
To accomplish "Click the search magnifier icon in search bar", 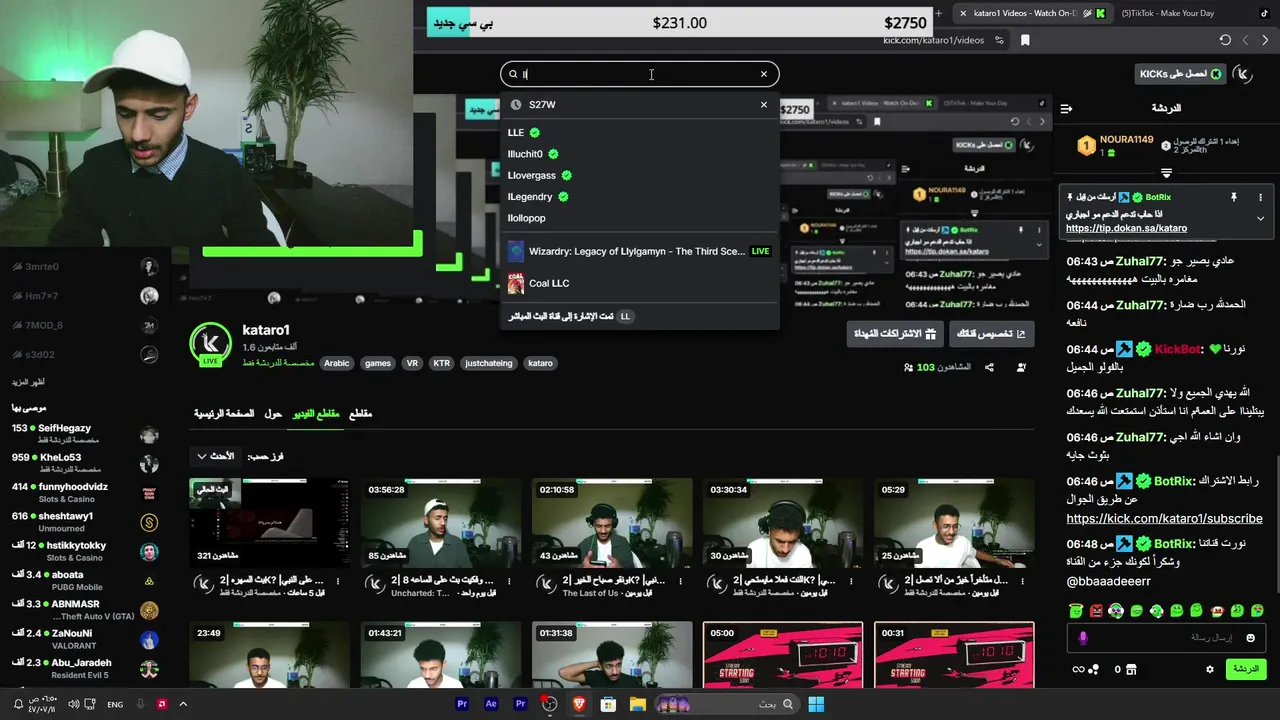I will pyautogui.click(x=513, y=74).
